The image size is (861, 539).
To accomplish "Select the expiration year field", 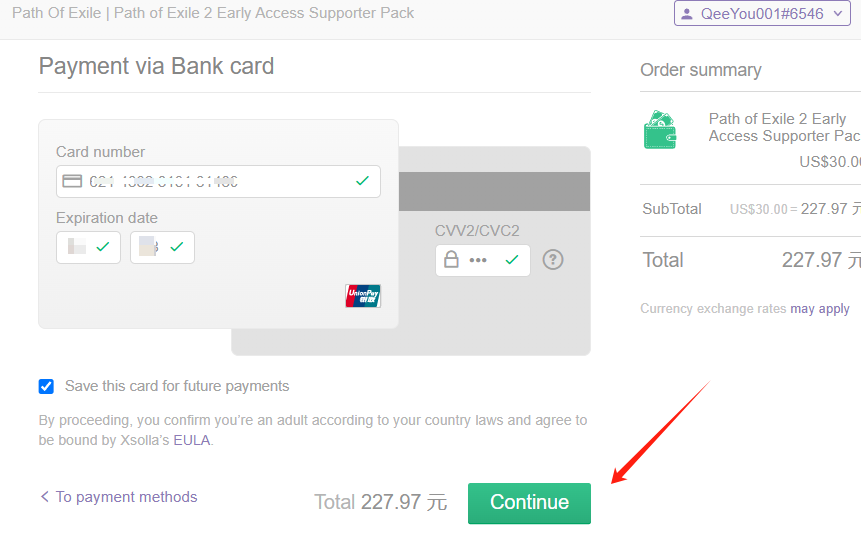I will pyautogui.click(x=162, y=248).
